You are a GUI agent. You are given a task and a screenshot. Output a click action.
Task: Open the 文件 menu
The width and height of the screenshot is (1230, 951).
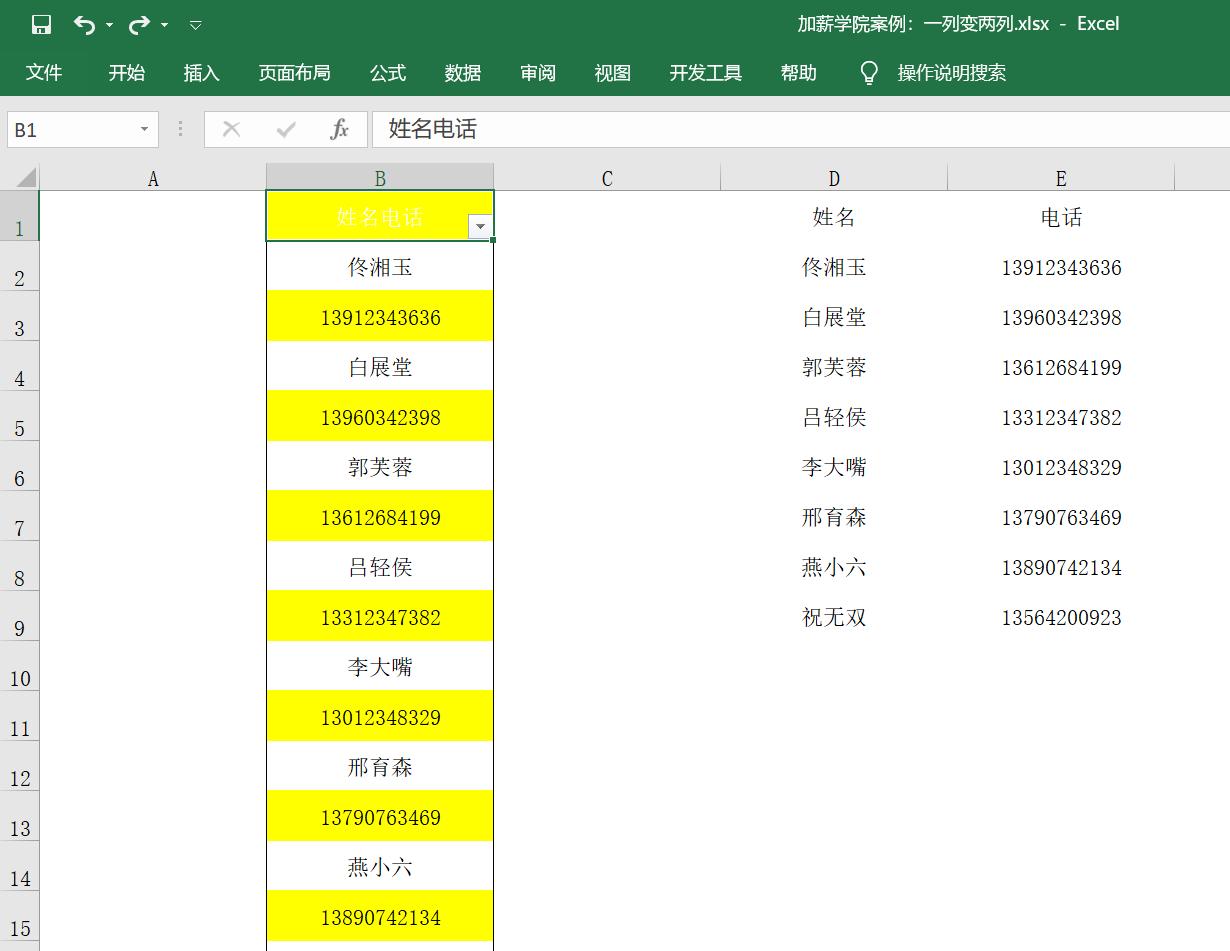pos(44,72)
